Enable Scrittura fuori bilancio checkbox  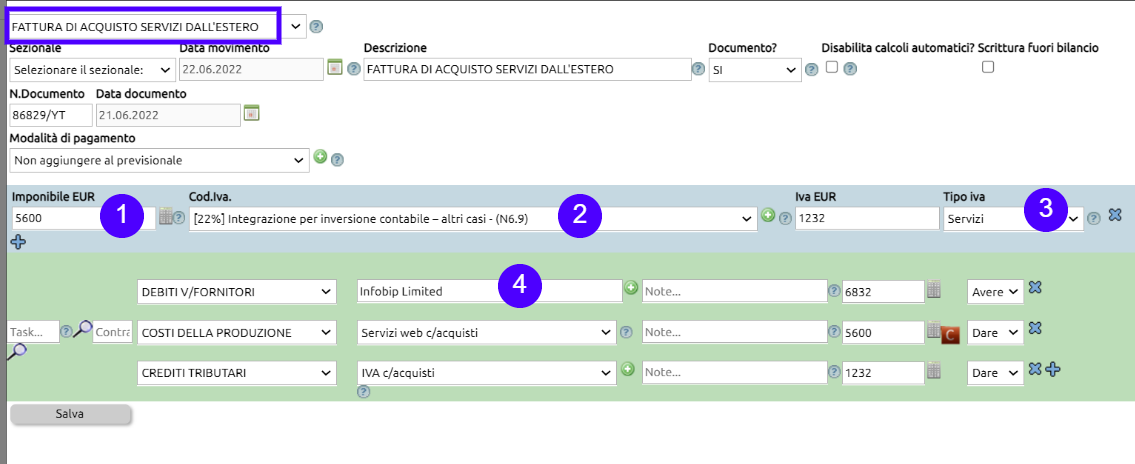(x=988, y=67)
